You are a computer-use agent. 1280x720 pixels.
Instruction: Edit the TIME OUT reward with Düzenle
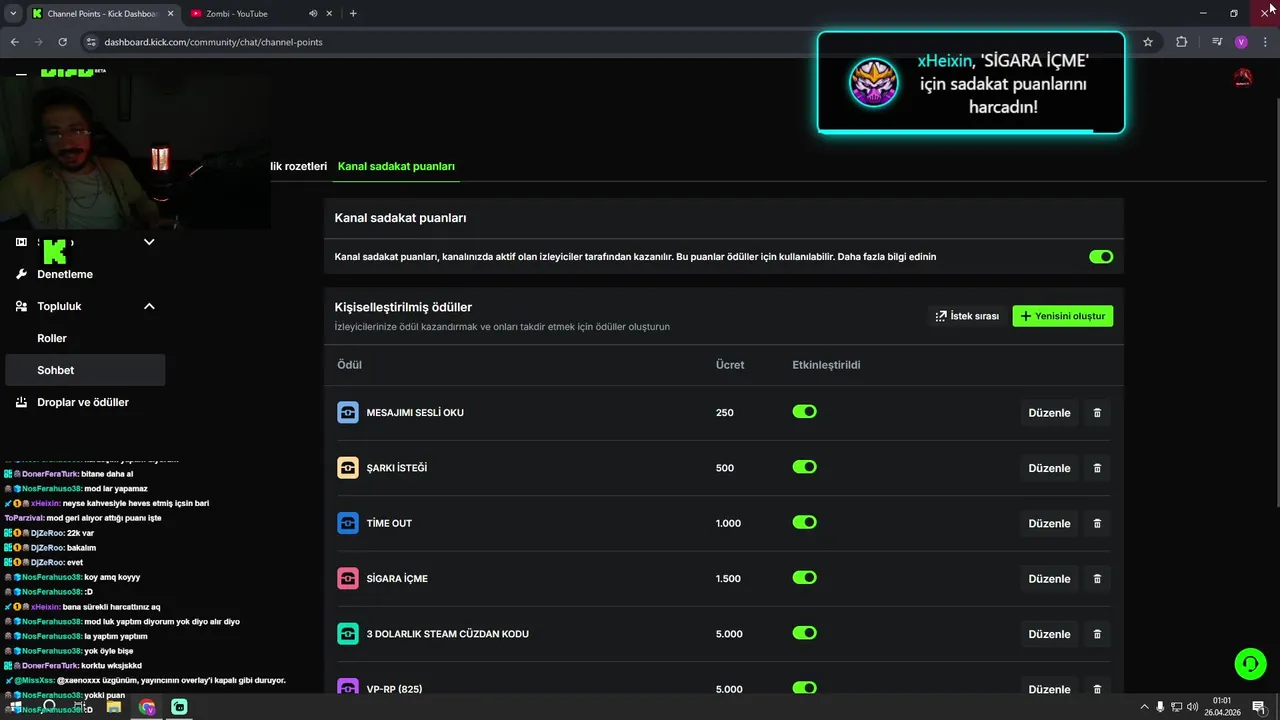1049,523
